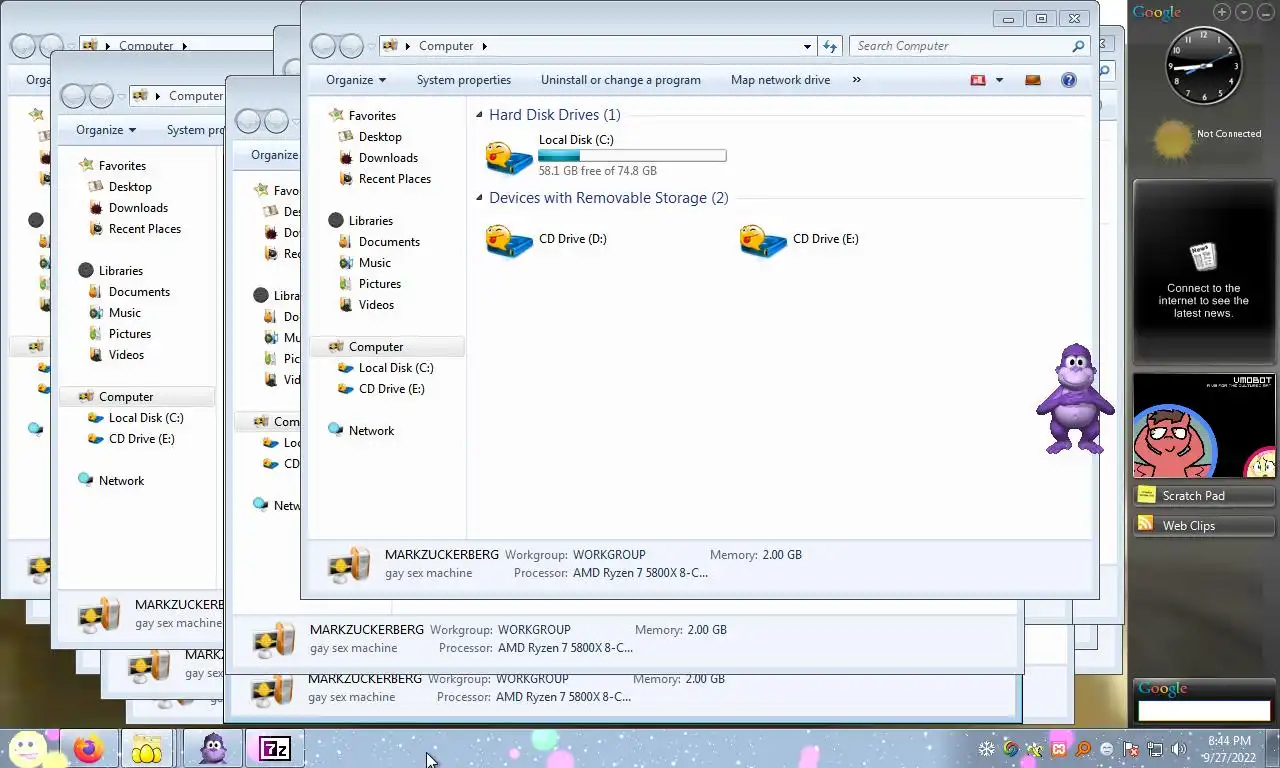Collapse the Devices with Removable Storage group

point(480,198)
